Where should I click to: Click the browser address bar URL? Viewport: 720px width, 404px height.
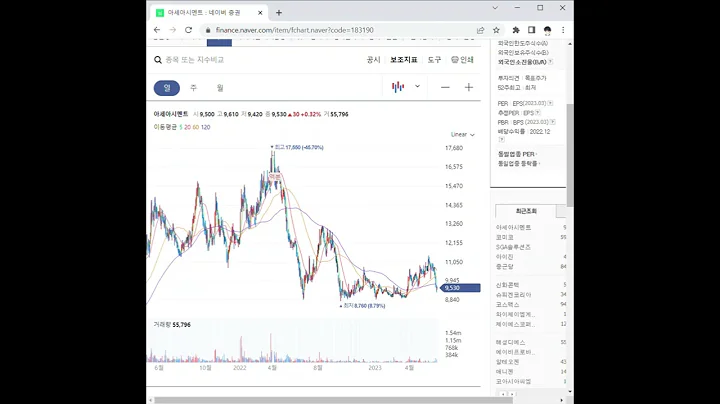(294, 30)
